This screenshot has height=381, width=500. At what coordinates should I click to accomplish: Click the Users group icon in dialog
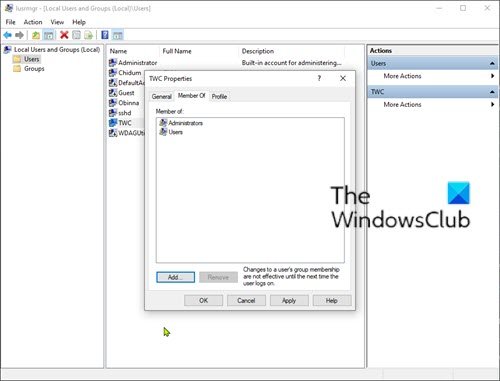(x=163, y=132)
